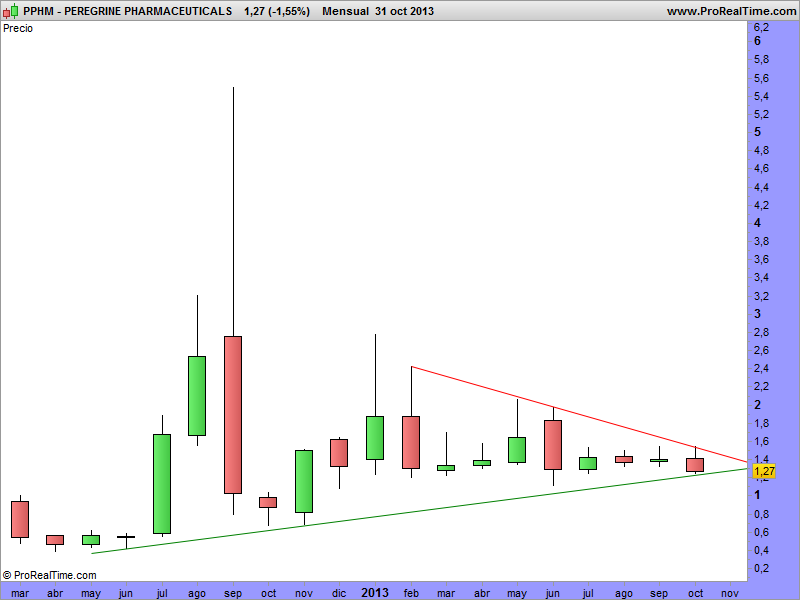Select the red descending trendline
The height and width of the screenshot is (600, 800).
click(579, 414)
